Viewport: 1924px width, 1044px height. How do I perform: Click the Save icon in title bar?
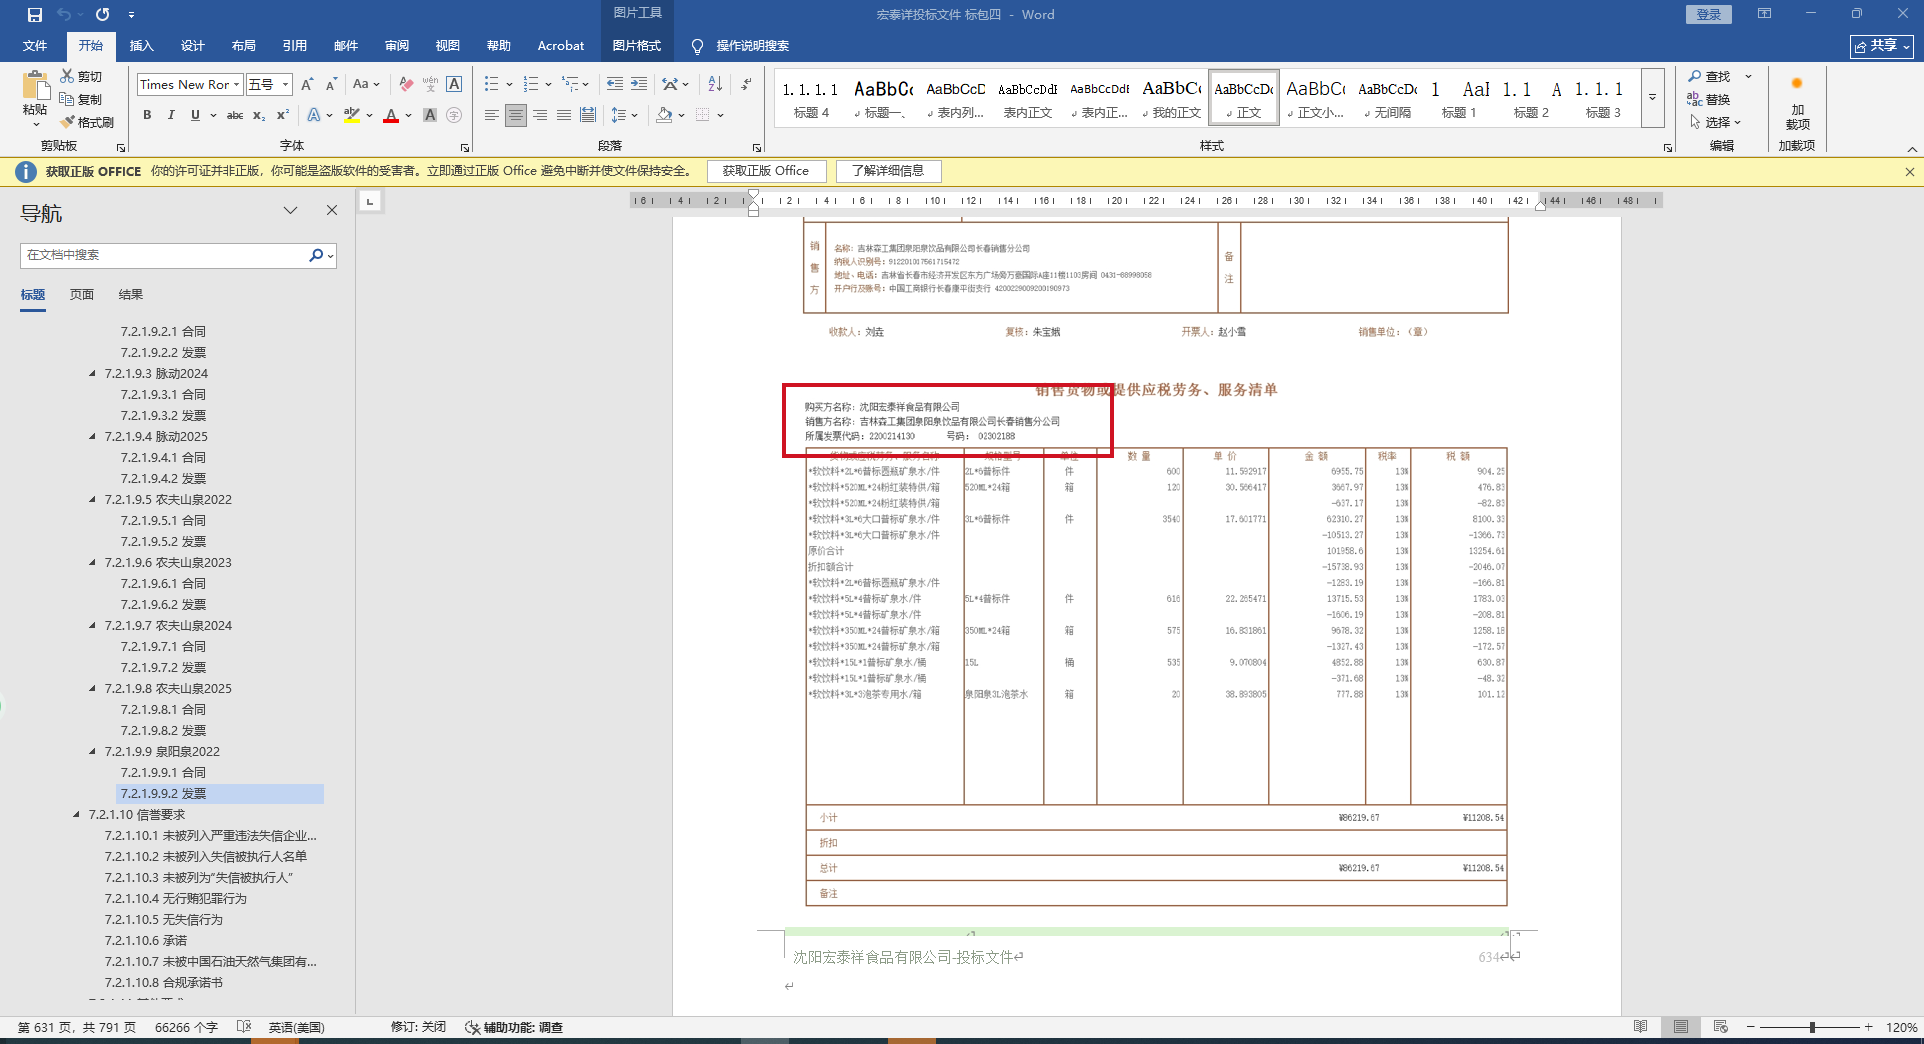pyautogui.click(x=35, y=15)
